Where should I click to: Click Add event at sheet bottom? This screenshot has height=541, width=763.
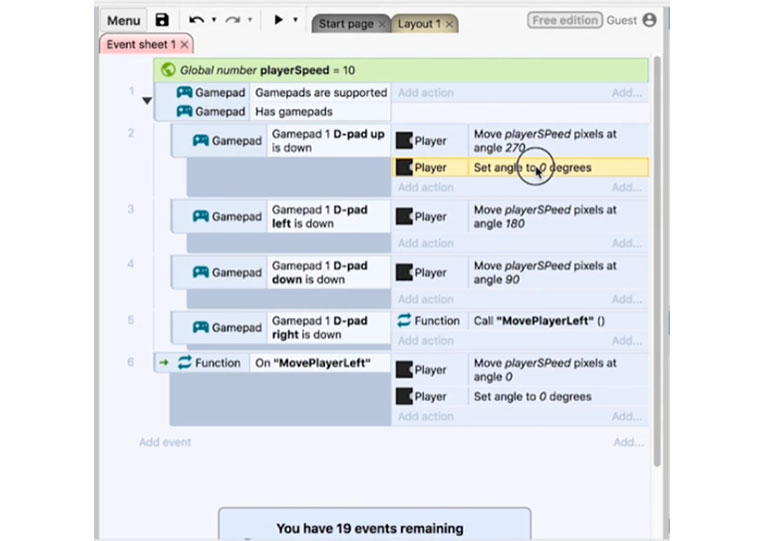[165, 442]
